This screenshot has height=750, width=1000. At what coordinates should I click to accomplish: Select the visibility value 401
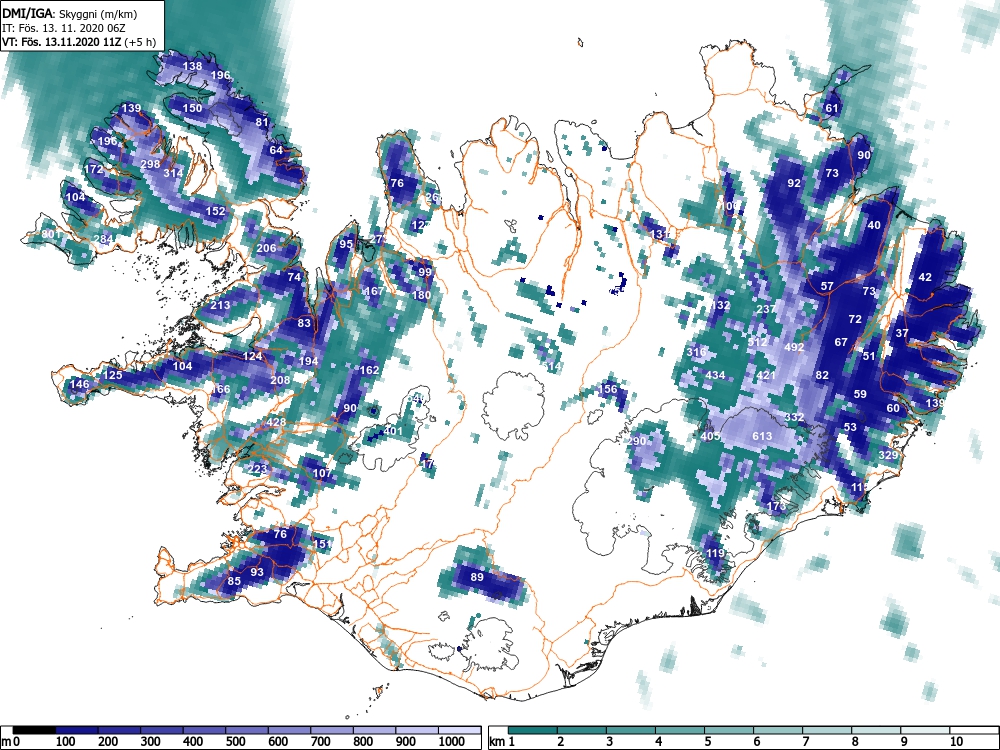(393, 431)
